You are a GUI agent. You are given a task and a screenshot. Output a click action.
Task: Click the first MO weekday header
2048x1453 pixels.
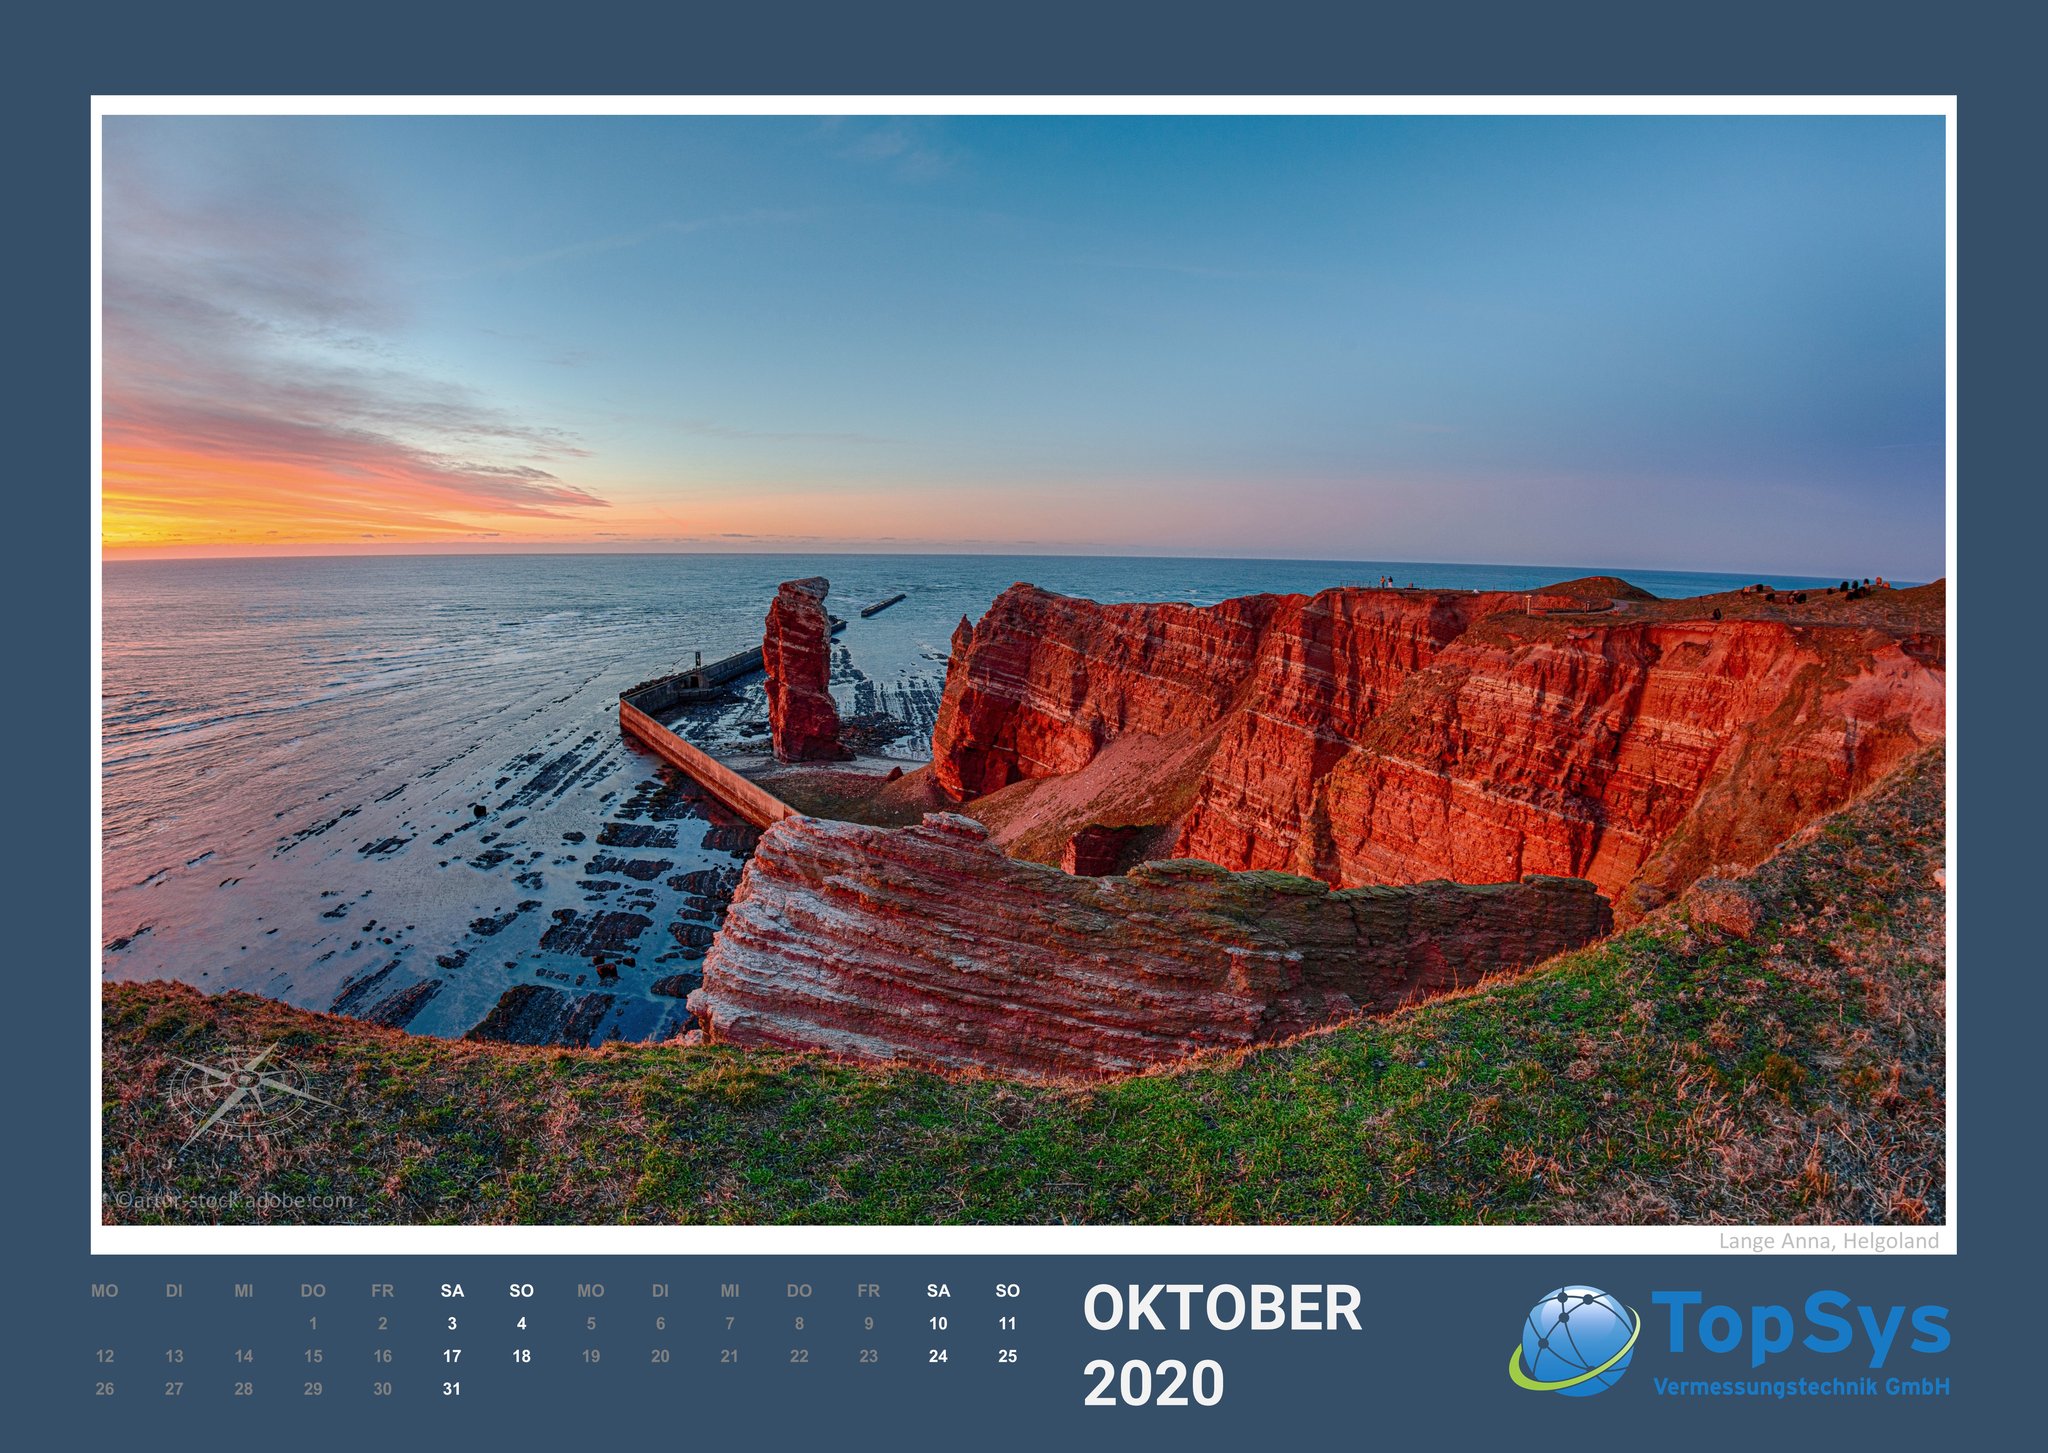click(x=105, y=1291)
